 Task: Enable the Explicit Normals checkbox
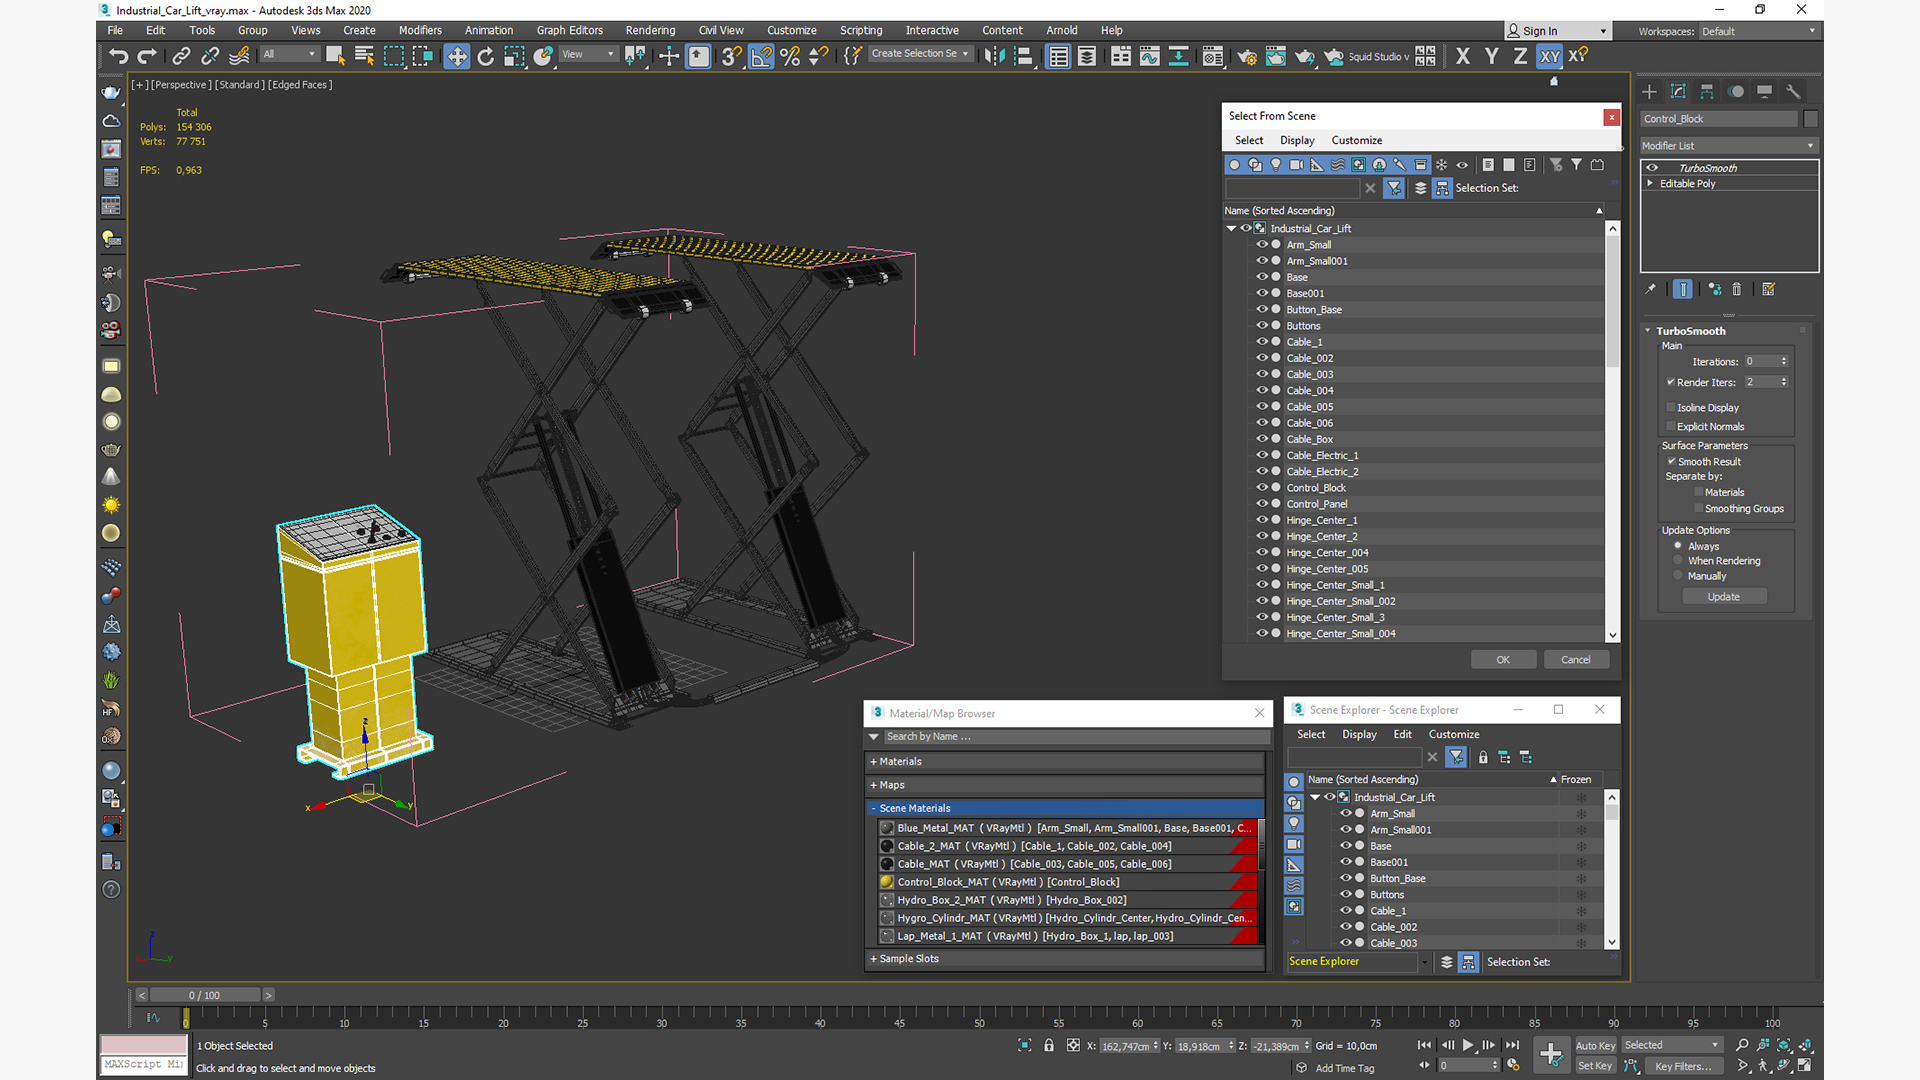point(1670,426)
